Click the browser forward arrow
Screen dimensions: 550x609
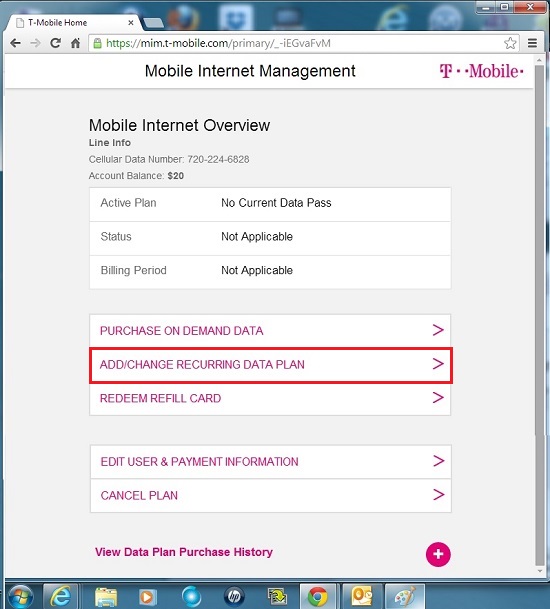[35, 43]
